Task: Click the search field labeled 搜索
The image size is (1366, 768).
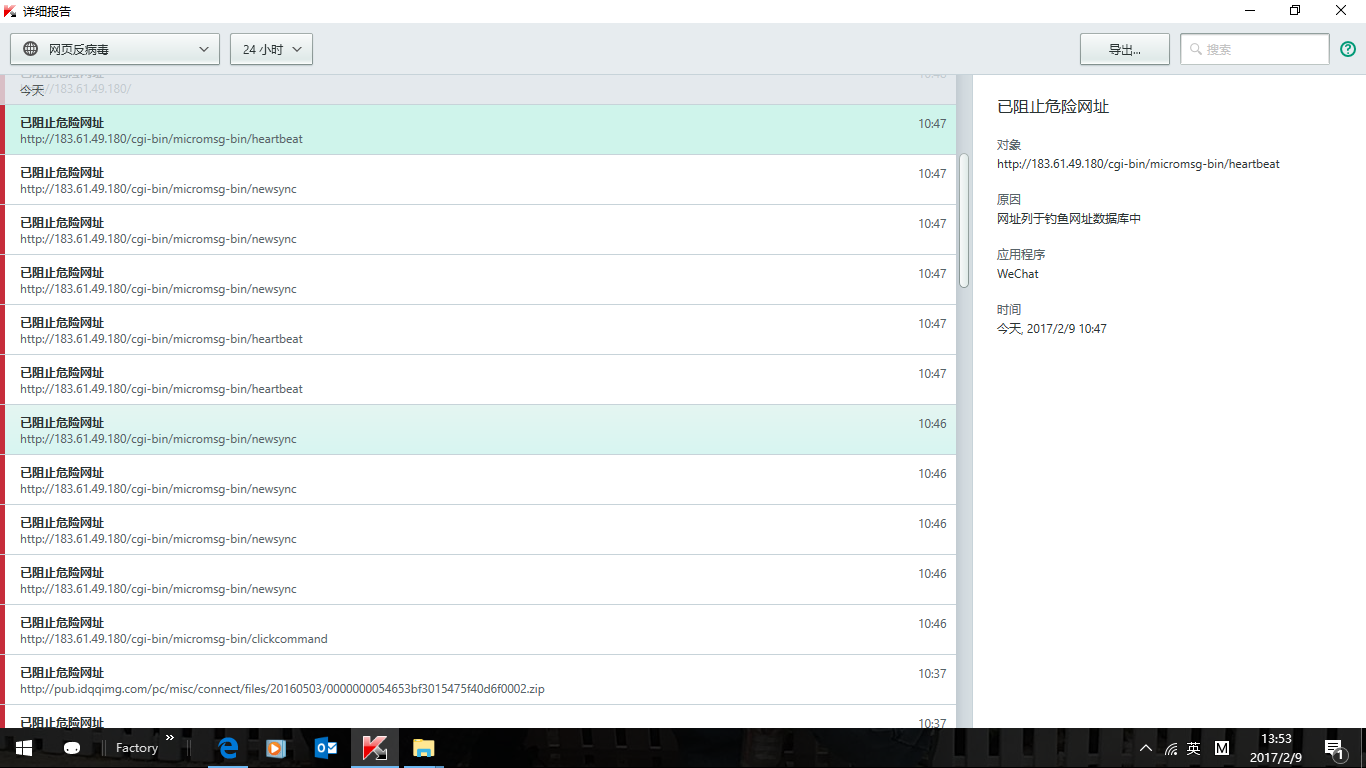Action: tap(1255, 49)
